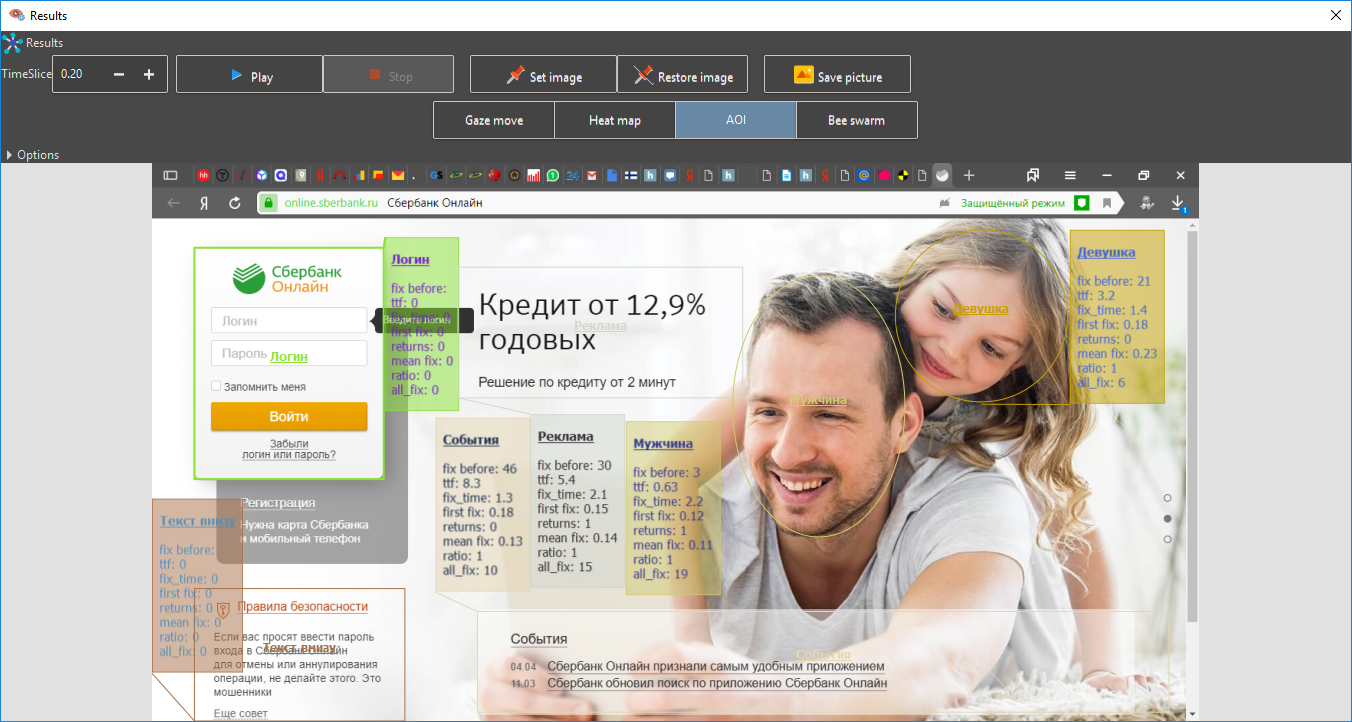Click the 'Мужчина' AOI stats panel heading

pos(663,443)
